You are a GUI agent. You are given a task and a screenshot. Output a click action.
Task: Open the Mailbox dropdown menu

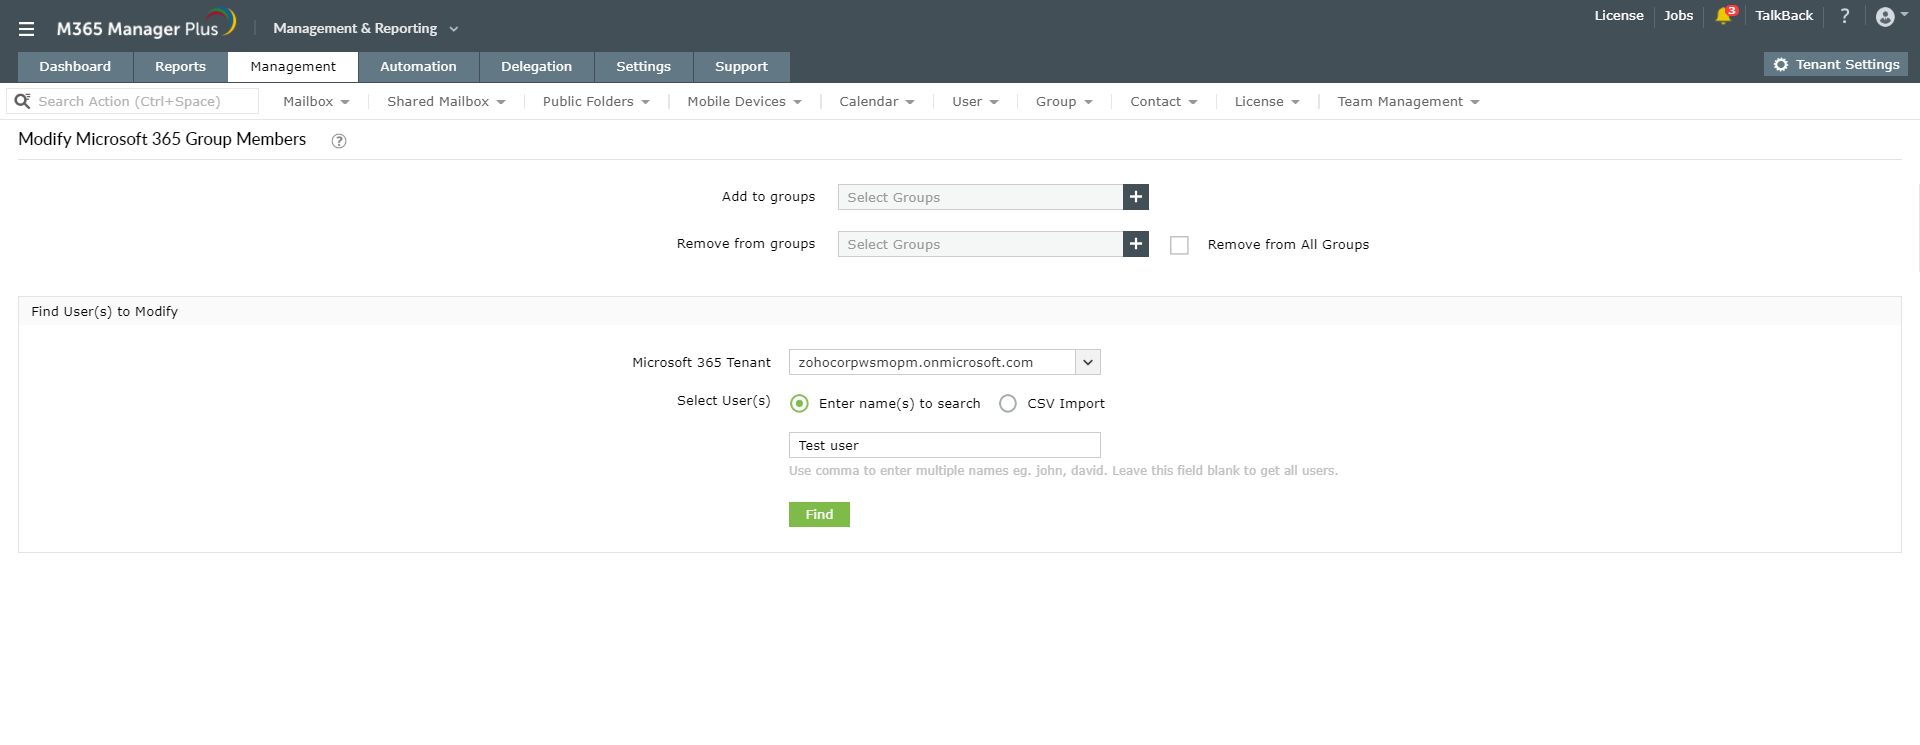[x=316, y=101]
